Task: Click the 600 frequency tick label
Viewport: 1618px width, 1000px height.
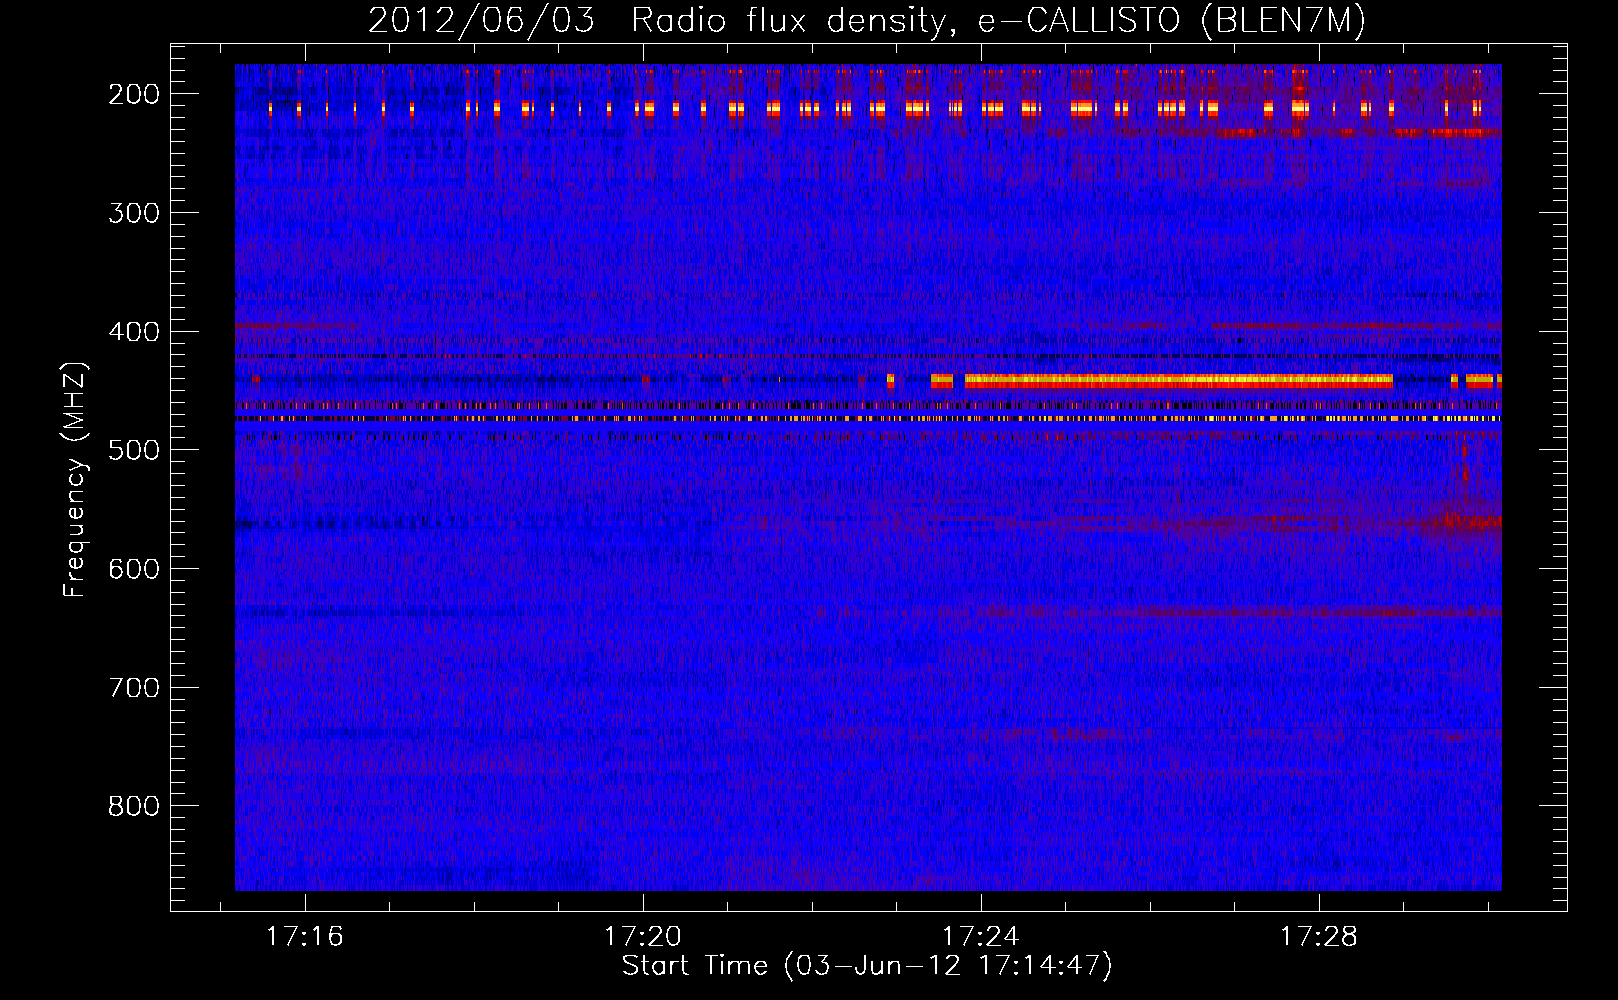Action: [134, 569]
